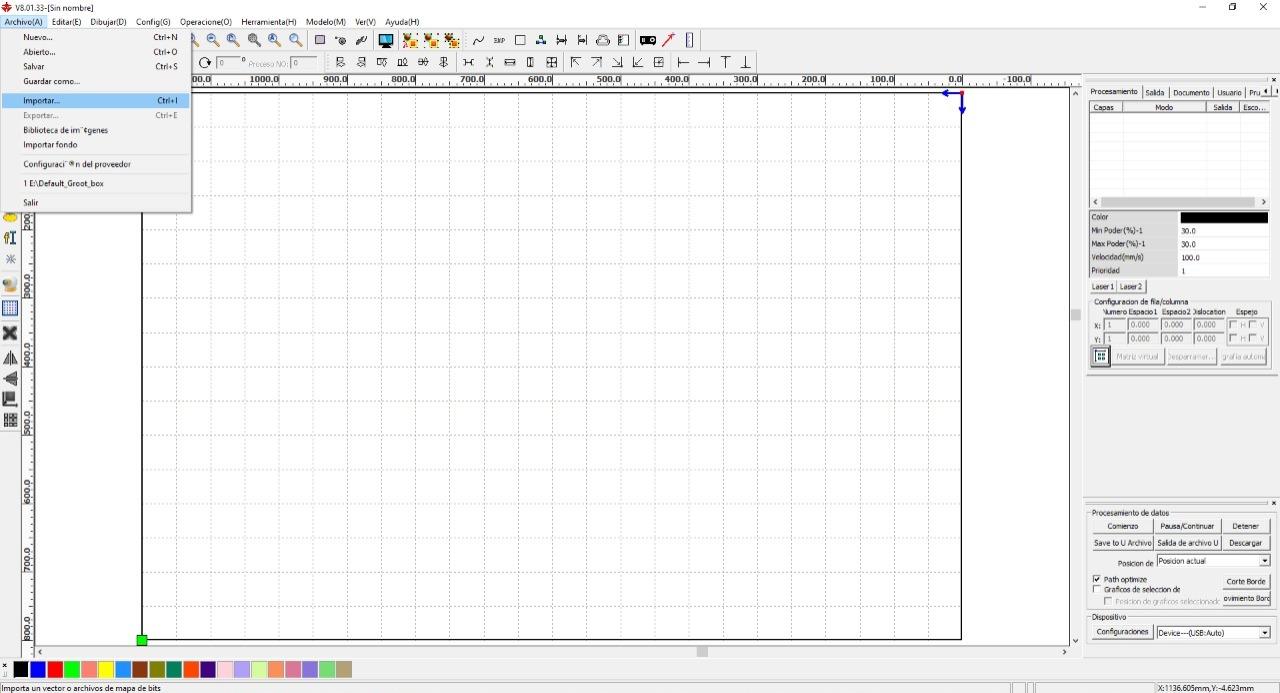Click the rotate angle icon

205,62
